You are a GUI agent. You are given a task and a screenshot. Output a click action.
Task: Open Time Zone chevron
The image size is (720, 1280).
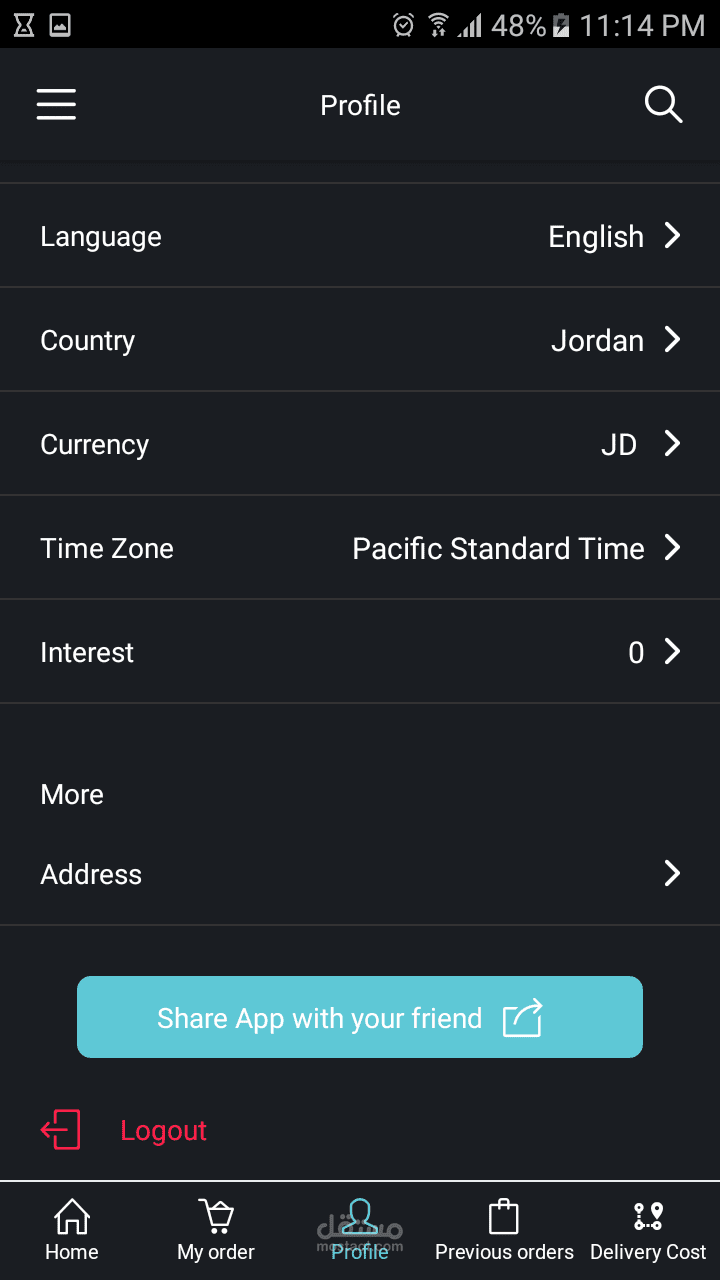point(673,548)
